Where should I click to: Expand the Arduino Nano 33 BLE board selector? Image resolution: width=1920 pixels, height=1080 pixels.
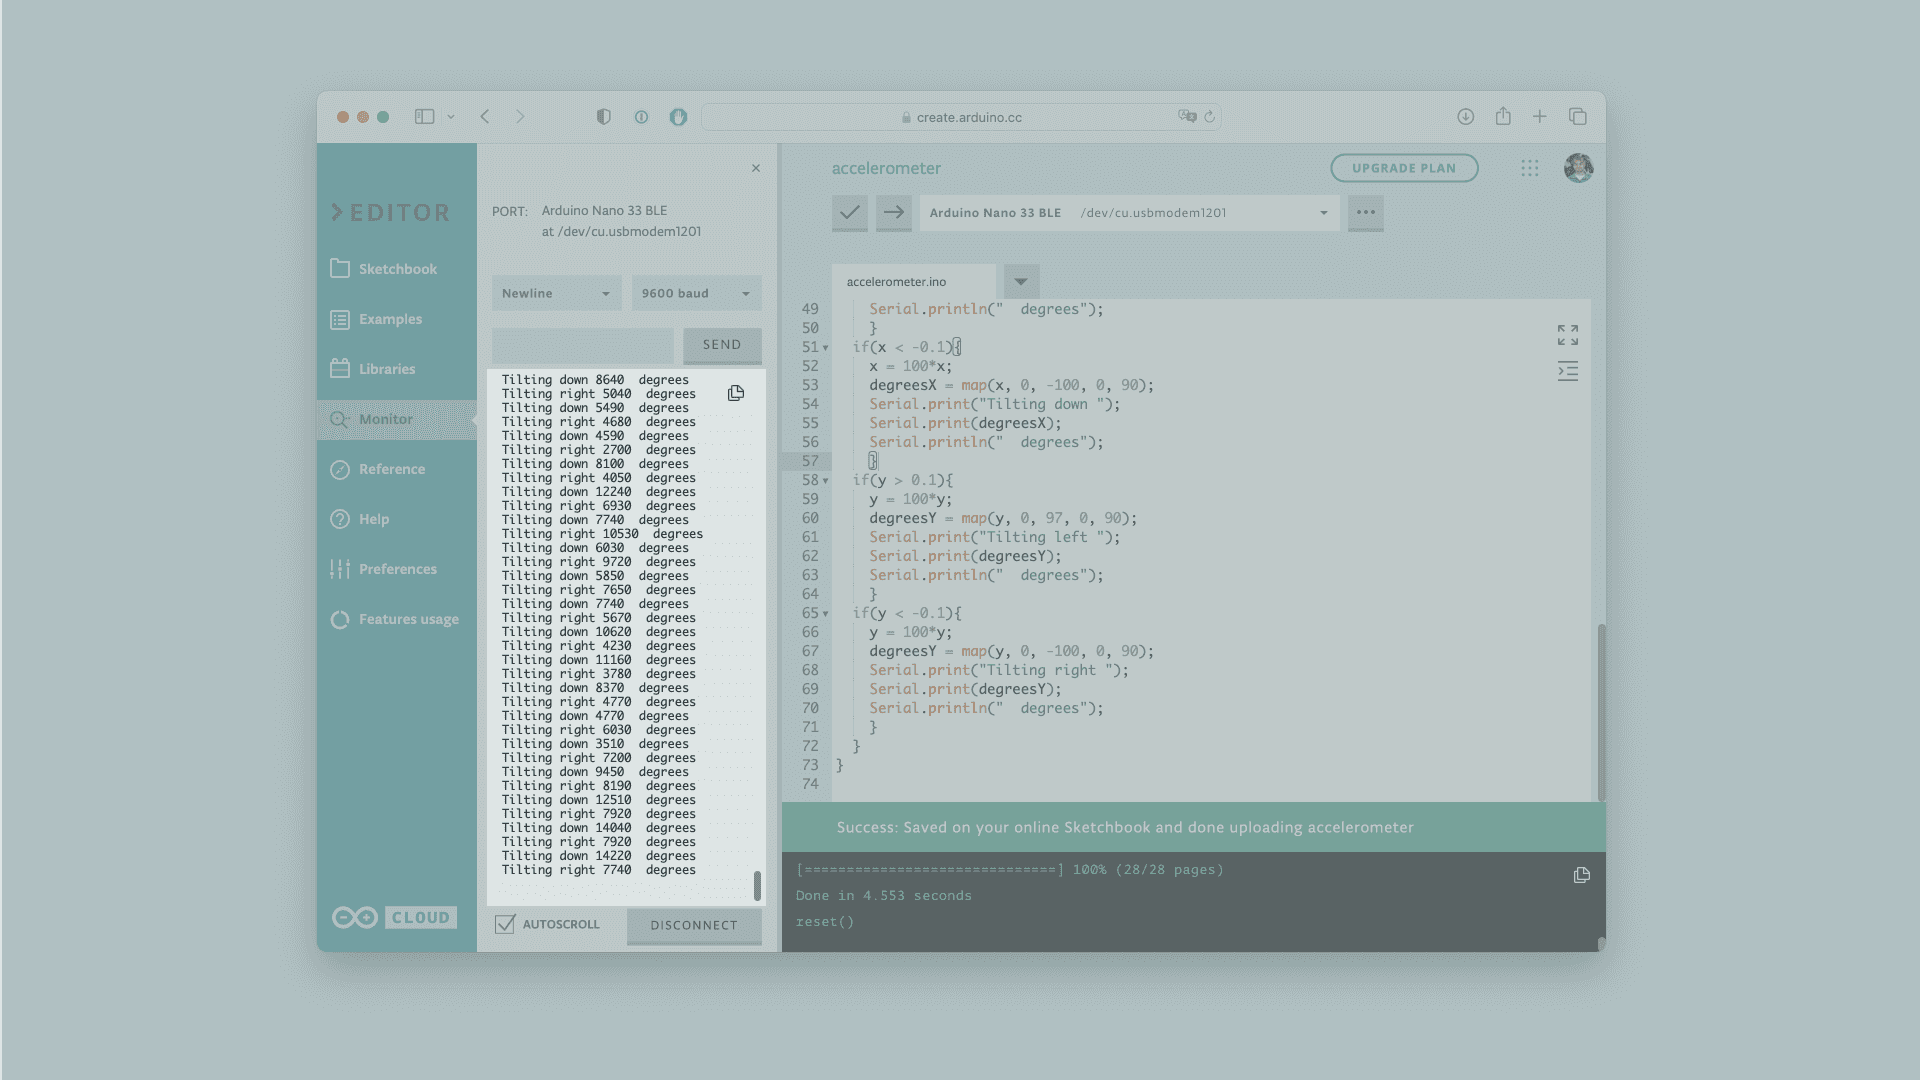tap(1128, 213)
